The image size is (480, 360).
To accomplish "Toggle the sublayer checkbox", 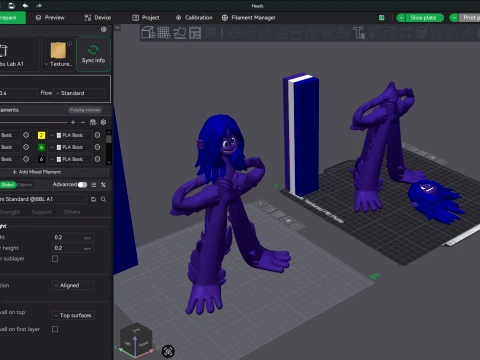I will (55, 259).
